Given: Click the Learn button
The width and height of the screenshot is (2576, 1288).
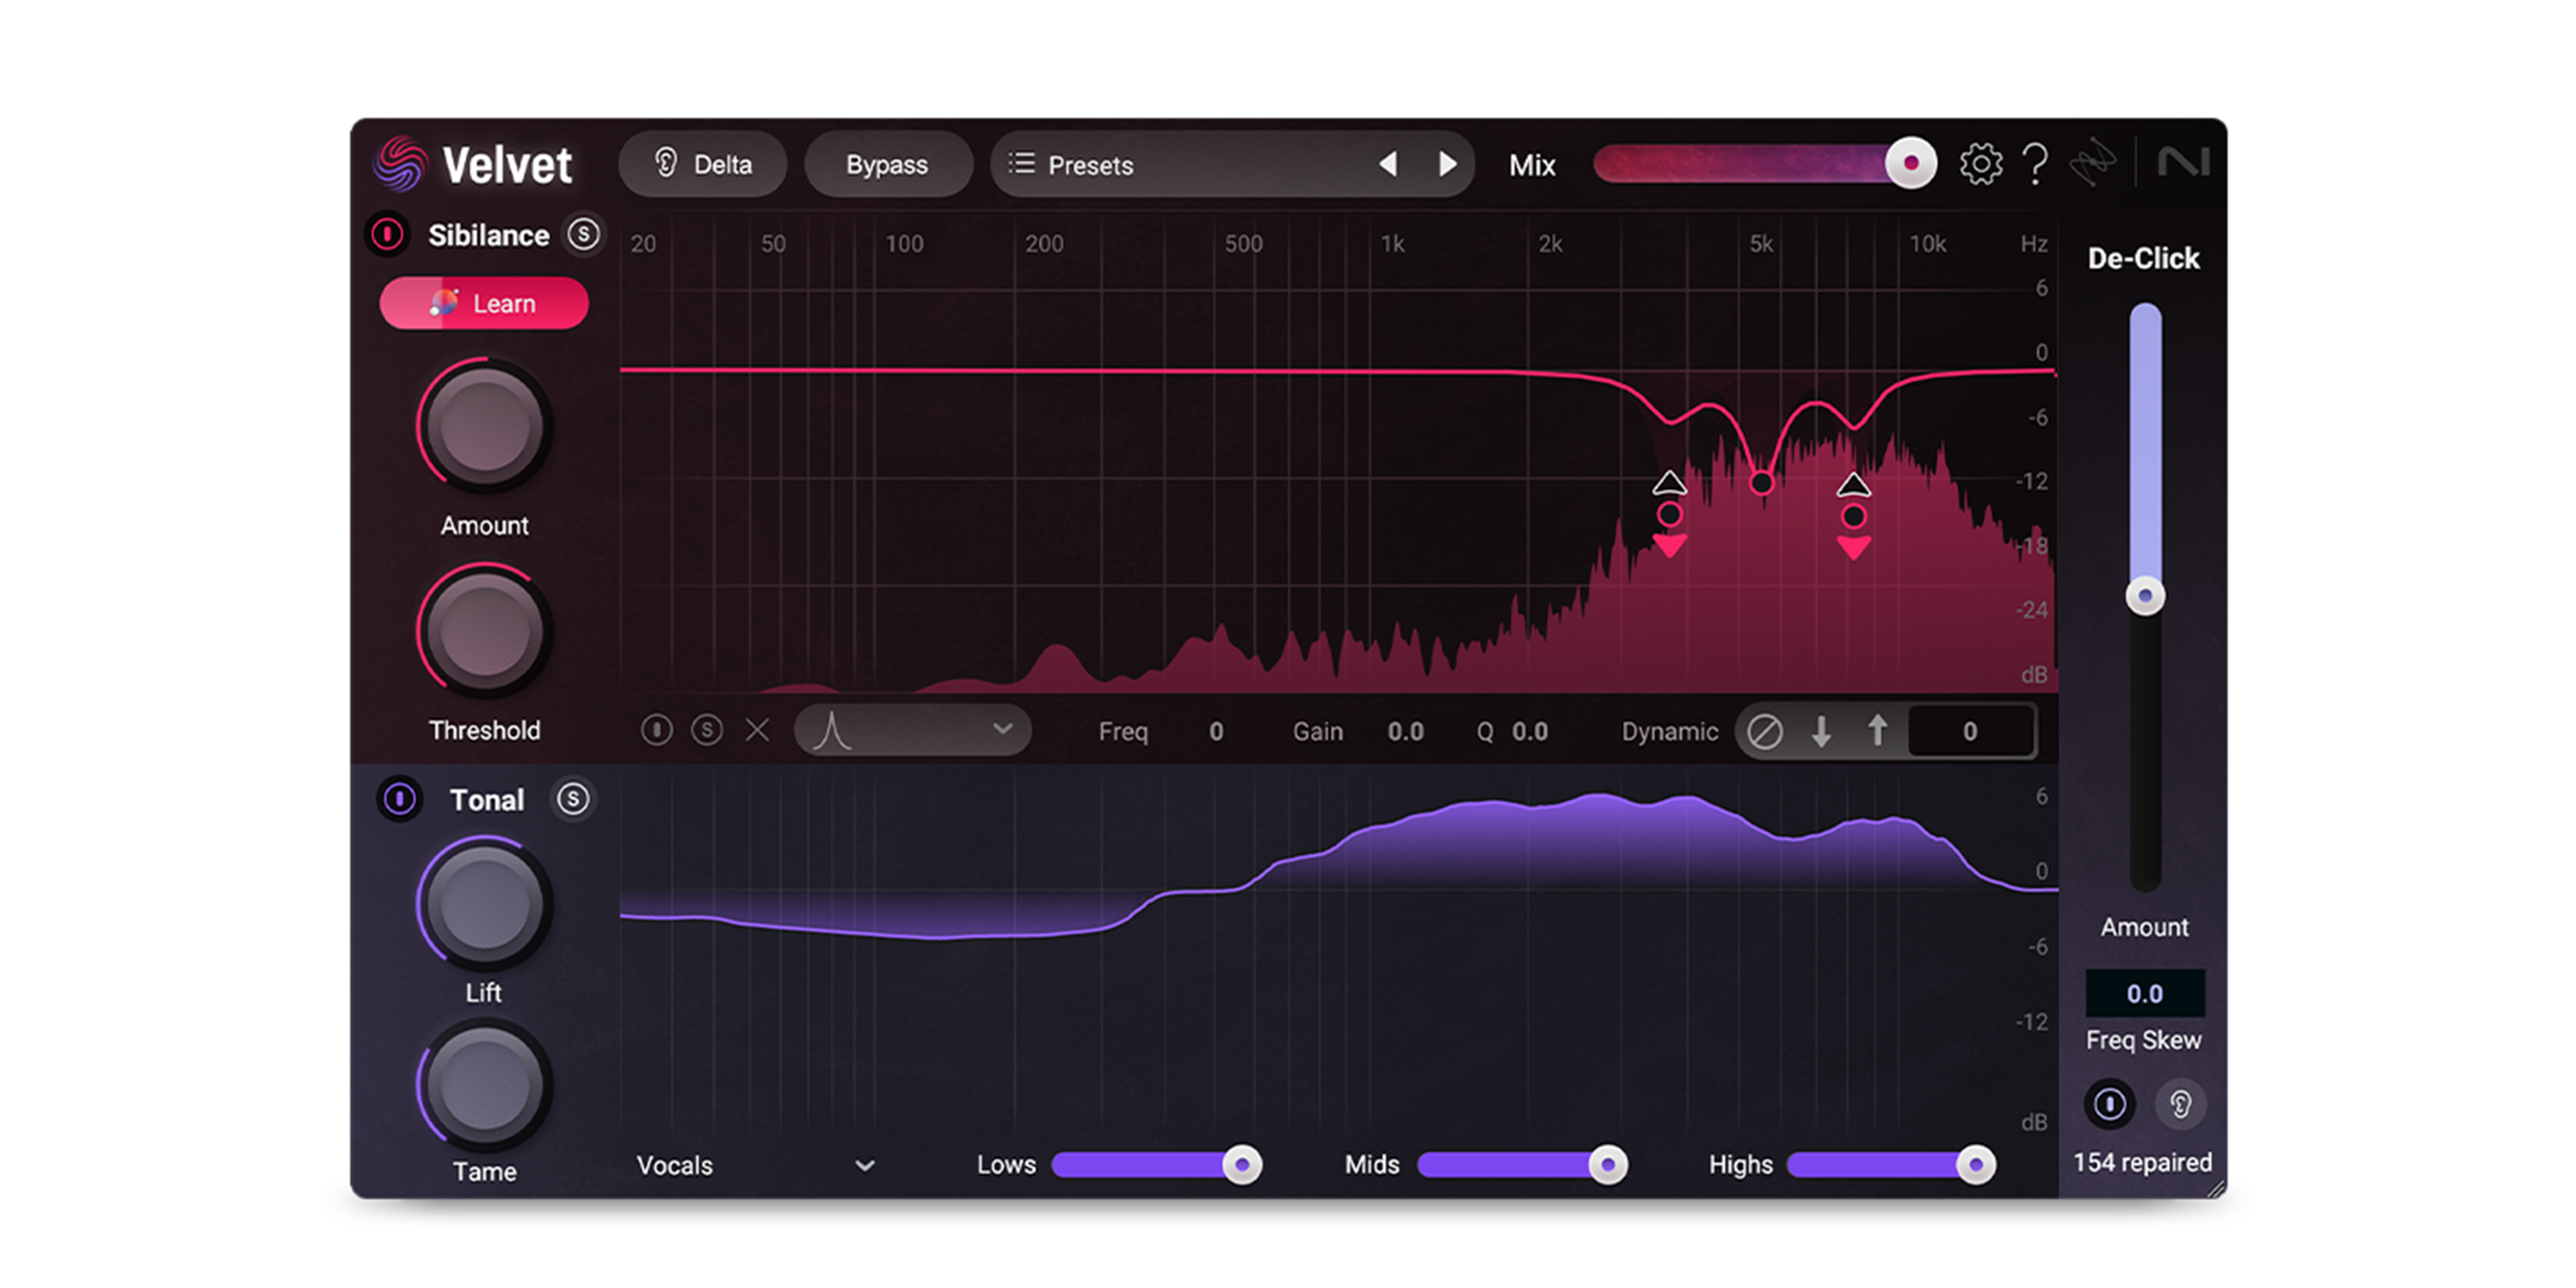Looking at the screenshot, I should pos(484,303).
